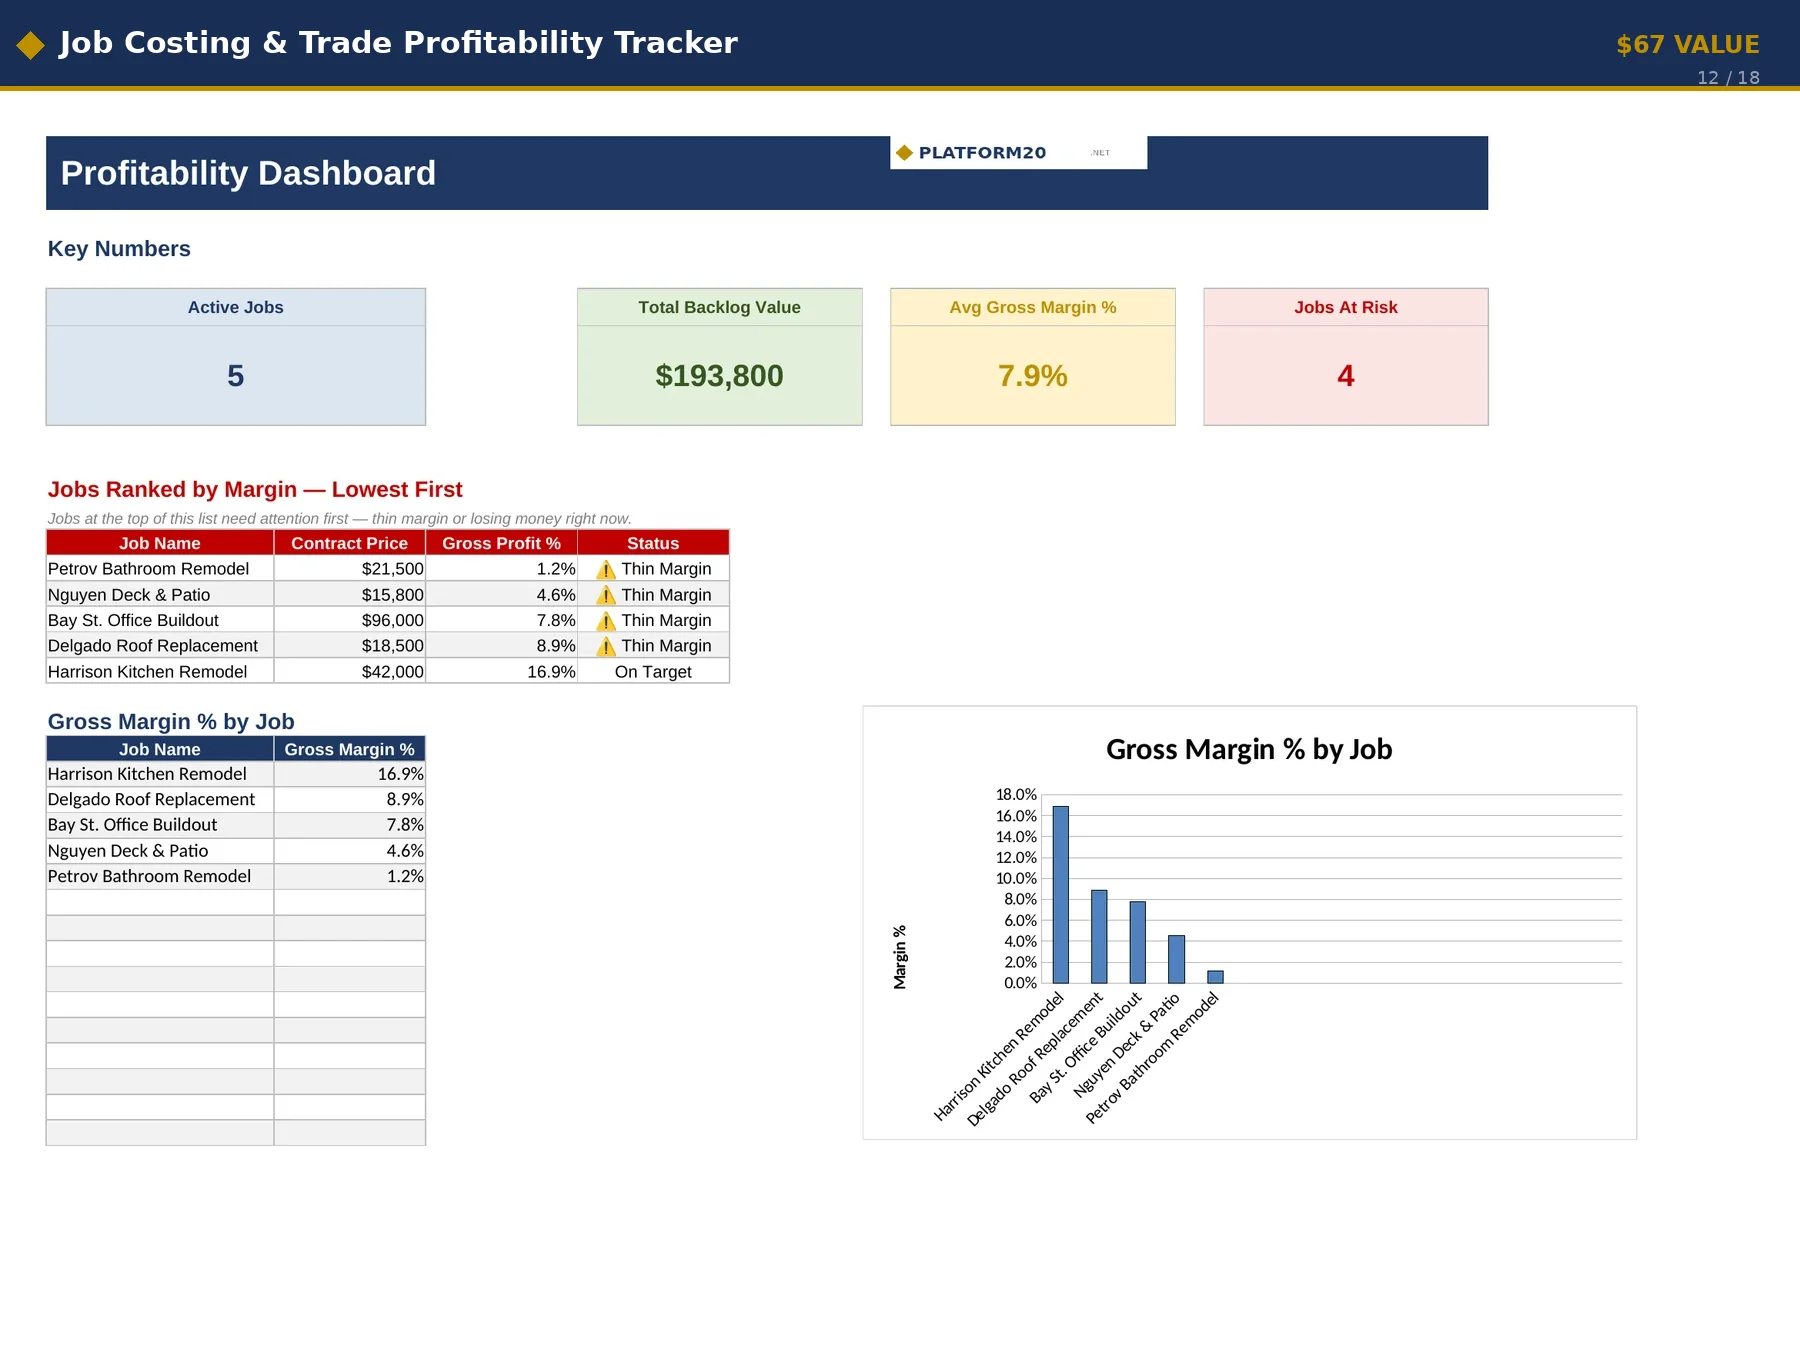Click the Jobs Ranked by Margin heading
The height and width of the screenshot is (1362, 1800).
[x=255, y=490]
